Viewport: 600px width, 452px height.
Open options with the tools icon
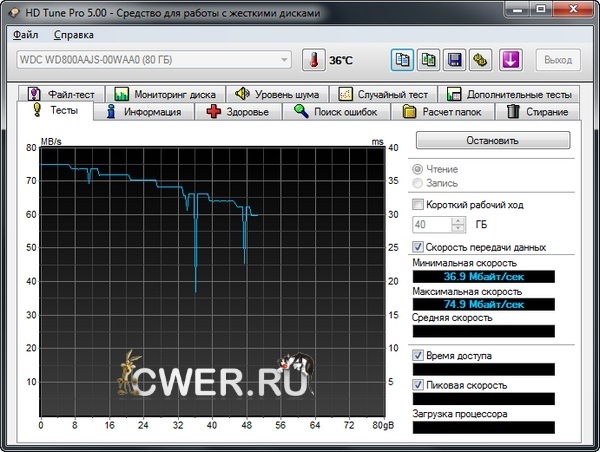click(x=481, y=60)
